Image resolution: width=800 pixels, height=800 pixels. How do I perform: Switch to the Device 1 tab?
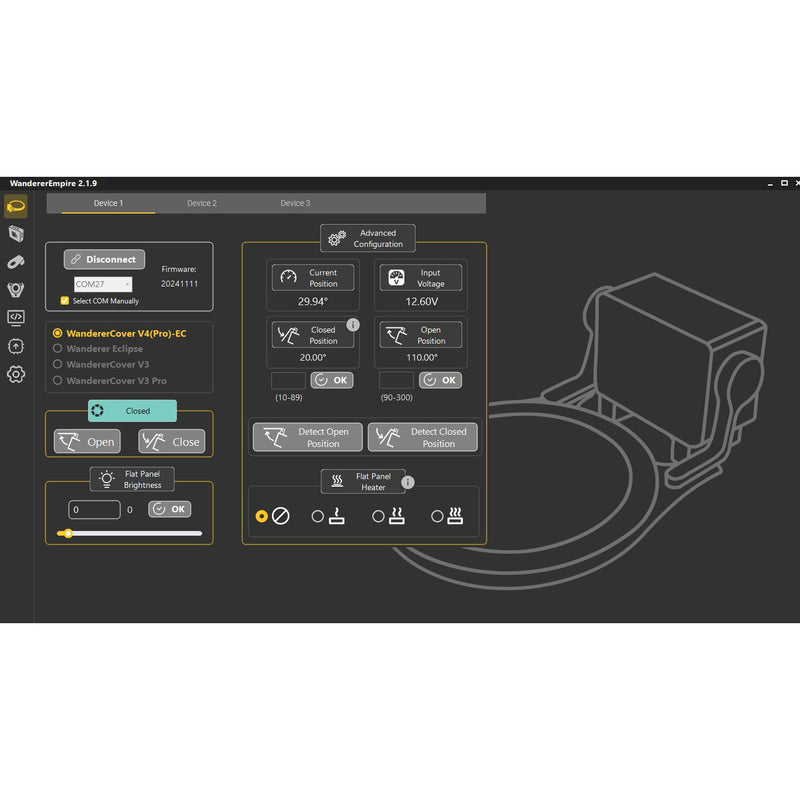coord(108,203)
